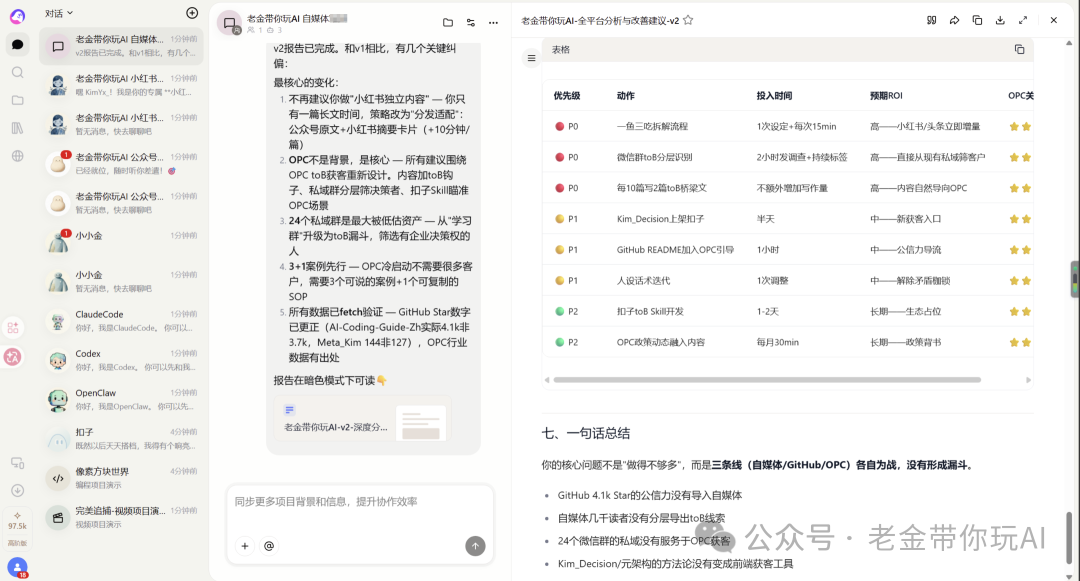This screenshot has height=581, width=1080.
Task: Open the search icon in sidebar
Action: pos(17,72)
